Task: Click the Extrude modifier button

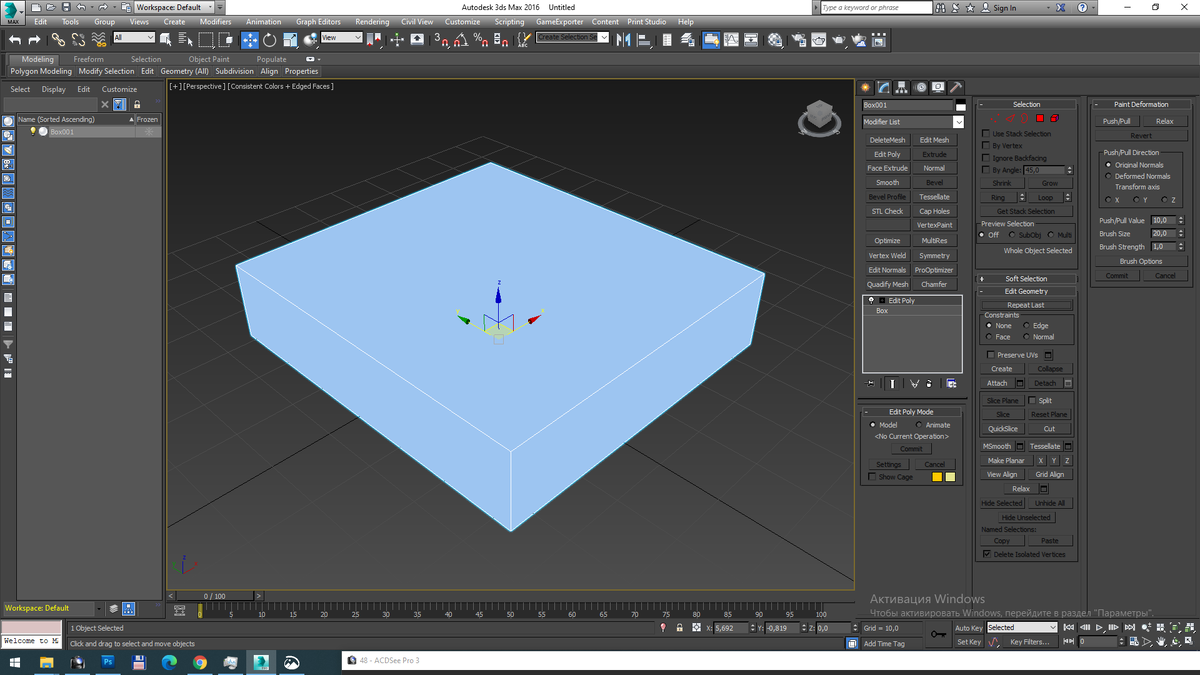Action: (x=934, y=155)
